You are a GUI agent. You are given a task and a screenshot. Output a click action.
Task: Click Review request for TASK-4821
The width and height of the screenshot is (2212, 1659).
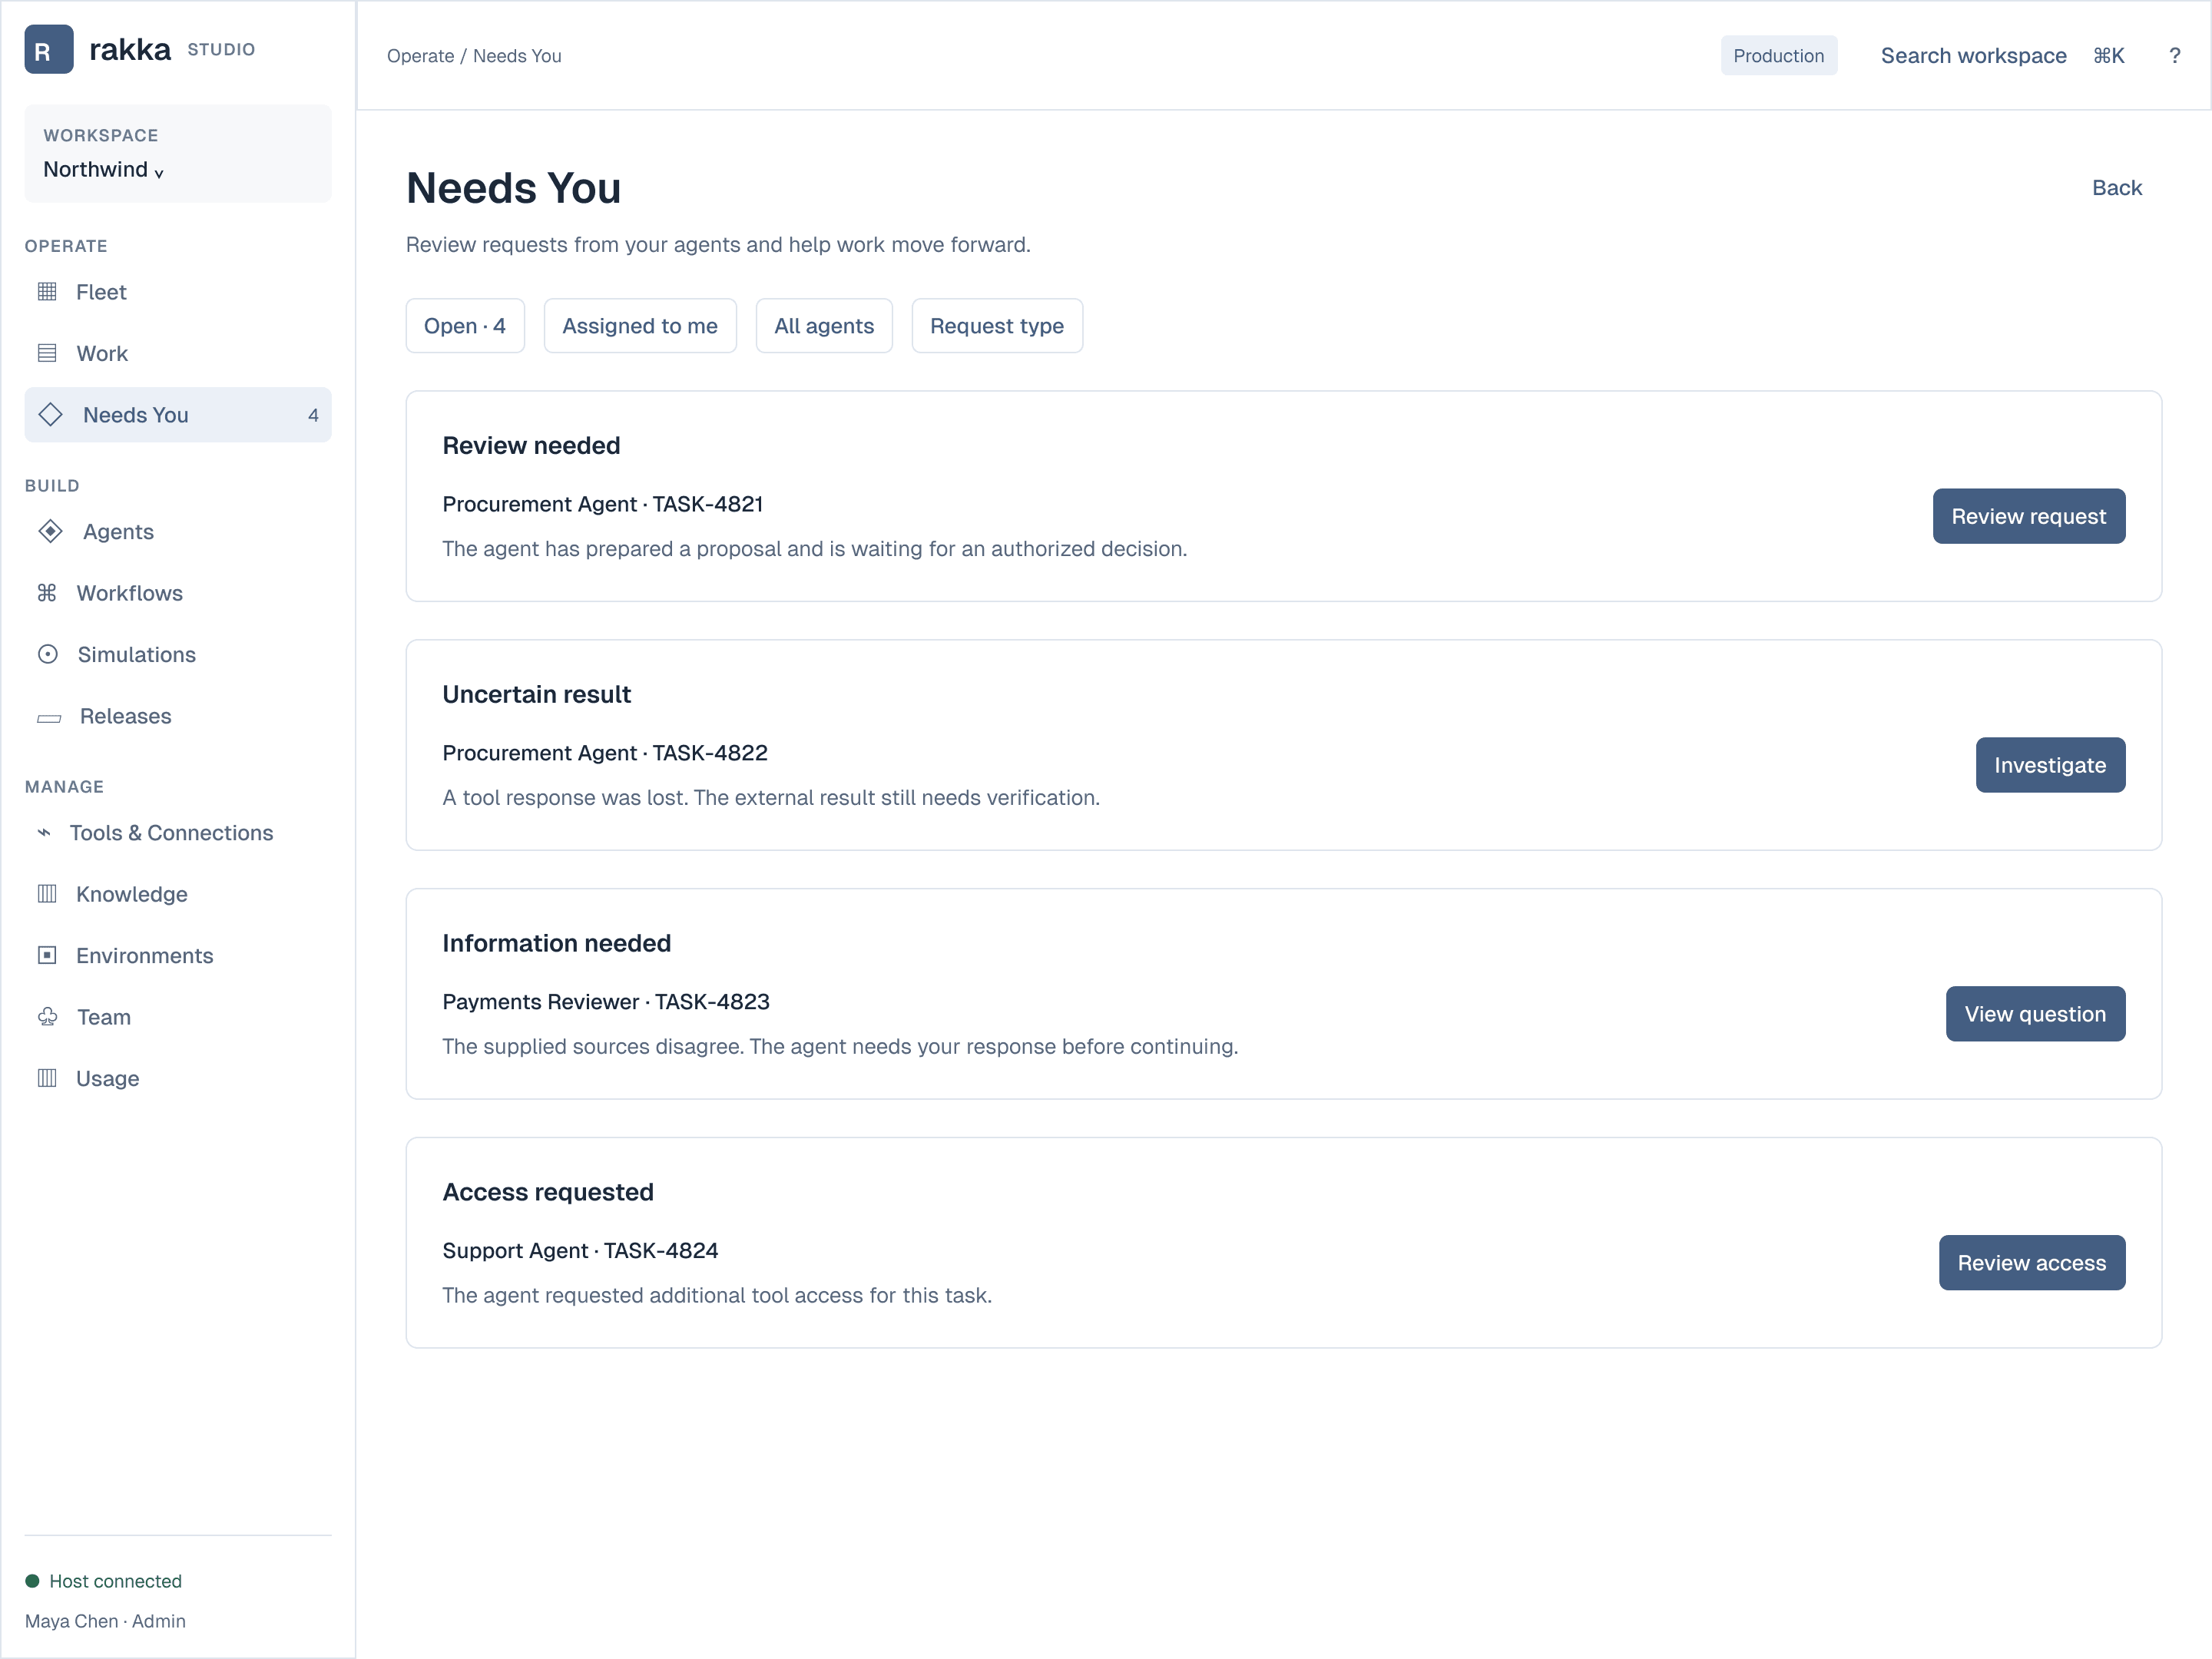click(2029, 516)
